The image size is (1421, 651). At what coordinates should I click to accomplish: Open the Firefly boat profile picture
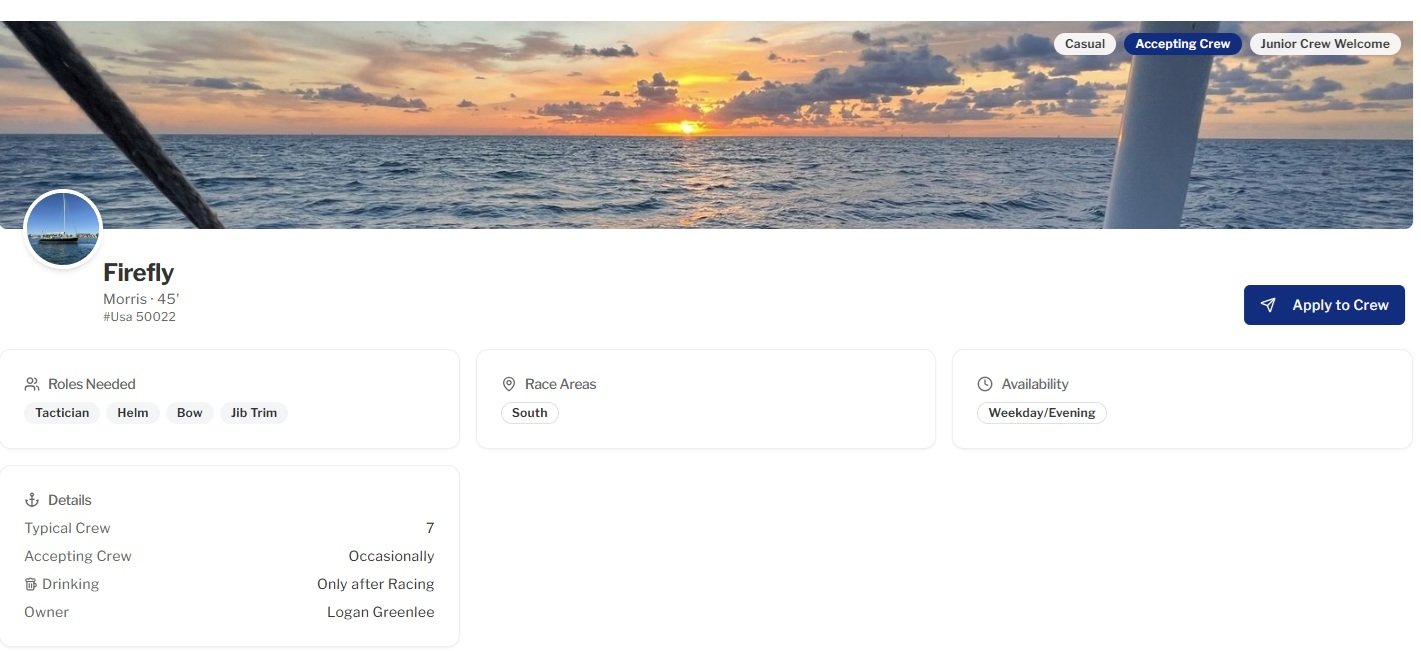pyautogui.click(x=63, y=229)
